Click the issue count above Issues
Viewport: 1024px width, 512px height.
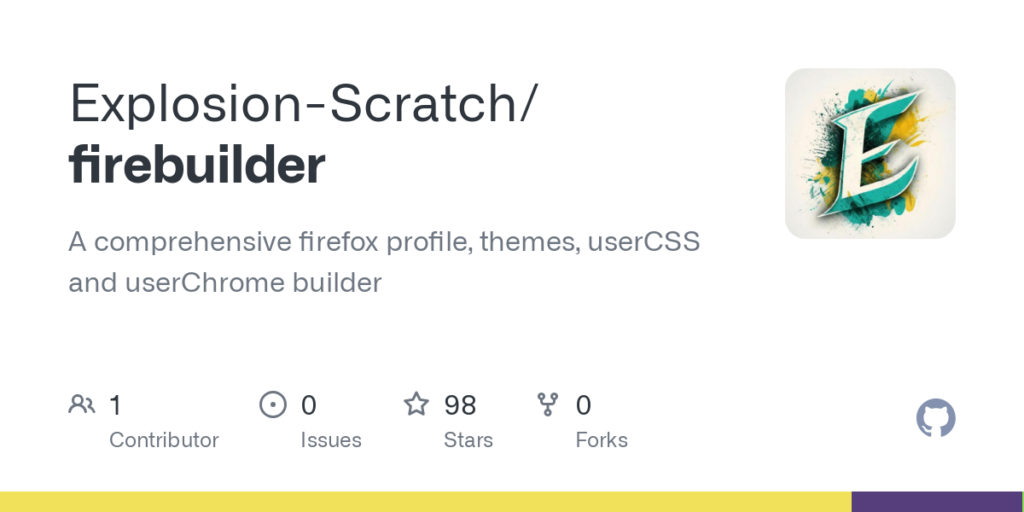coord(309,405)
